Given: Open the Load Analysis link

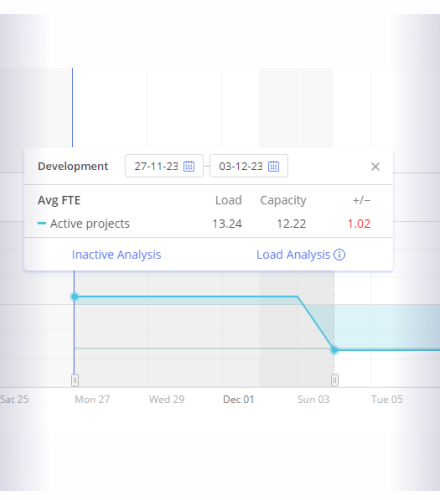Looking at the screenshot, I should 293,255.
